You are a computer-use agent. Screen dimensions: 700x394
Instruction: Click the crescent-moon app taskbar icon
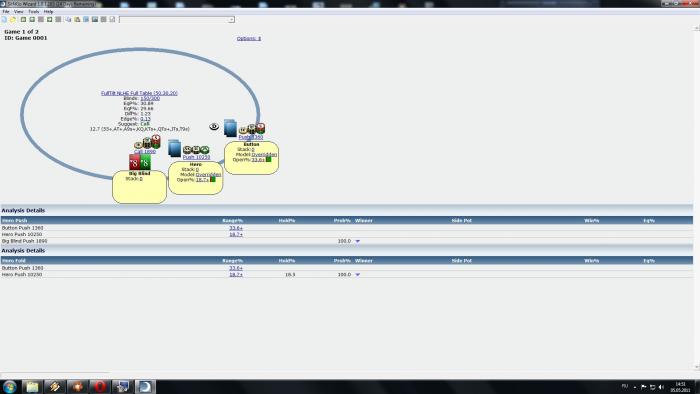(145, 386)
